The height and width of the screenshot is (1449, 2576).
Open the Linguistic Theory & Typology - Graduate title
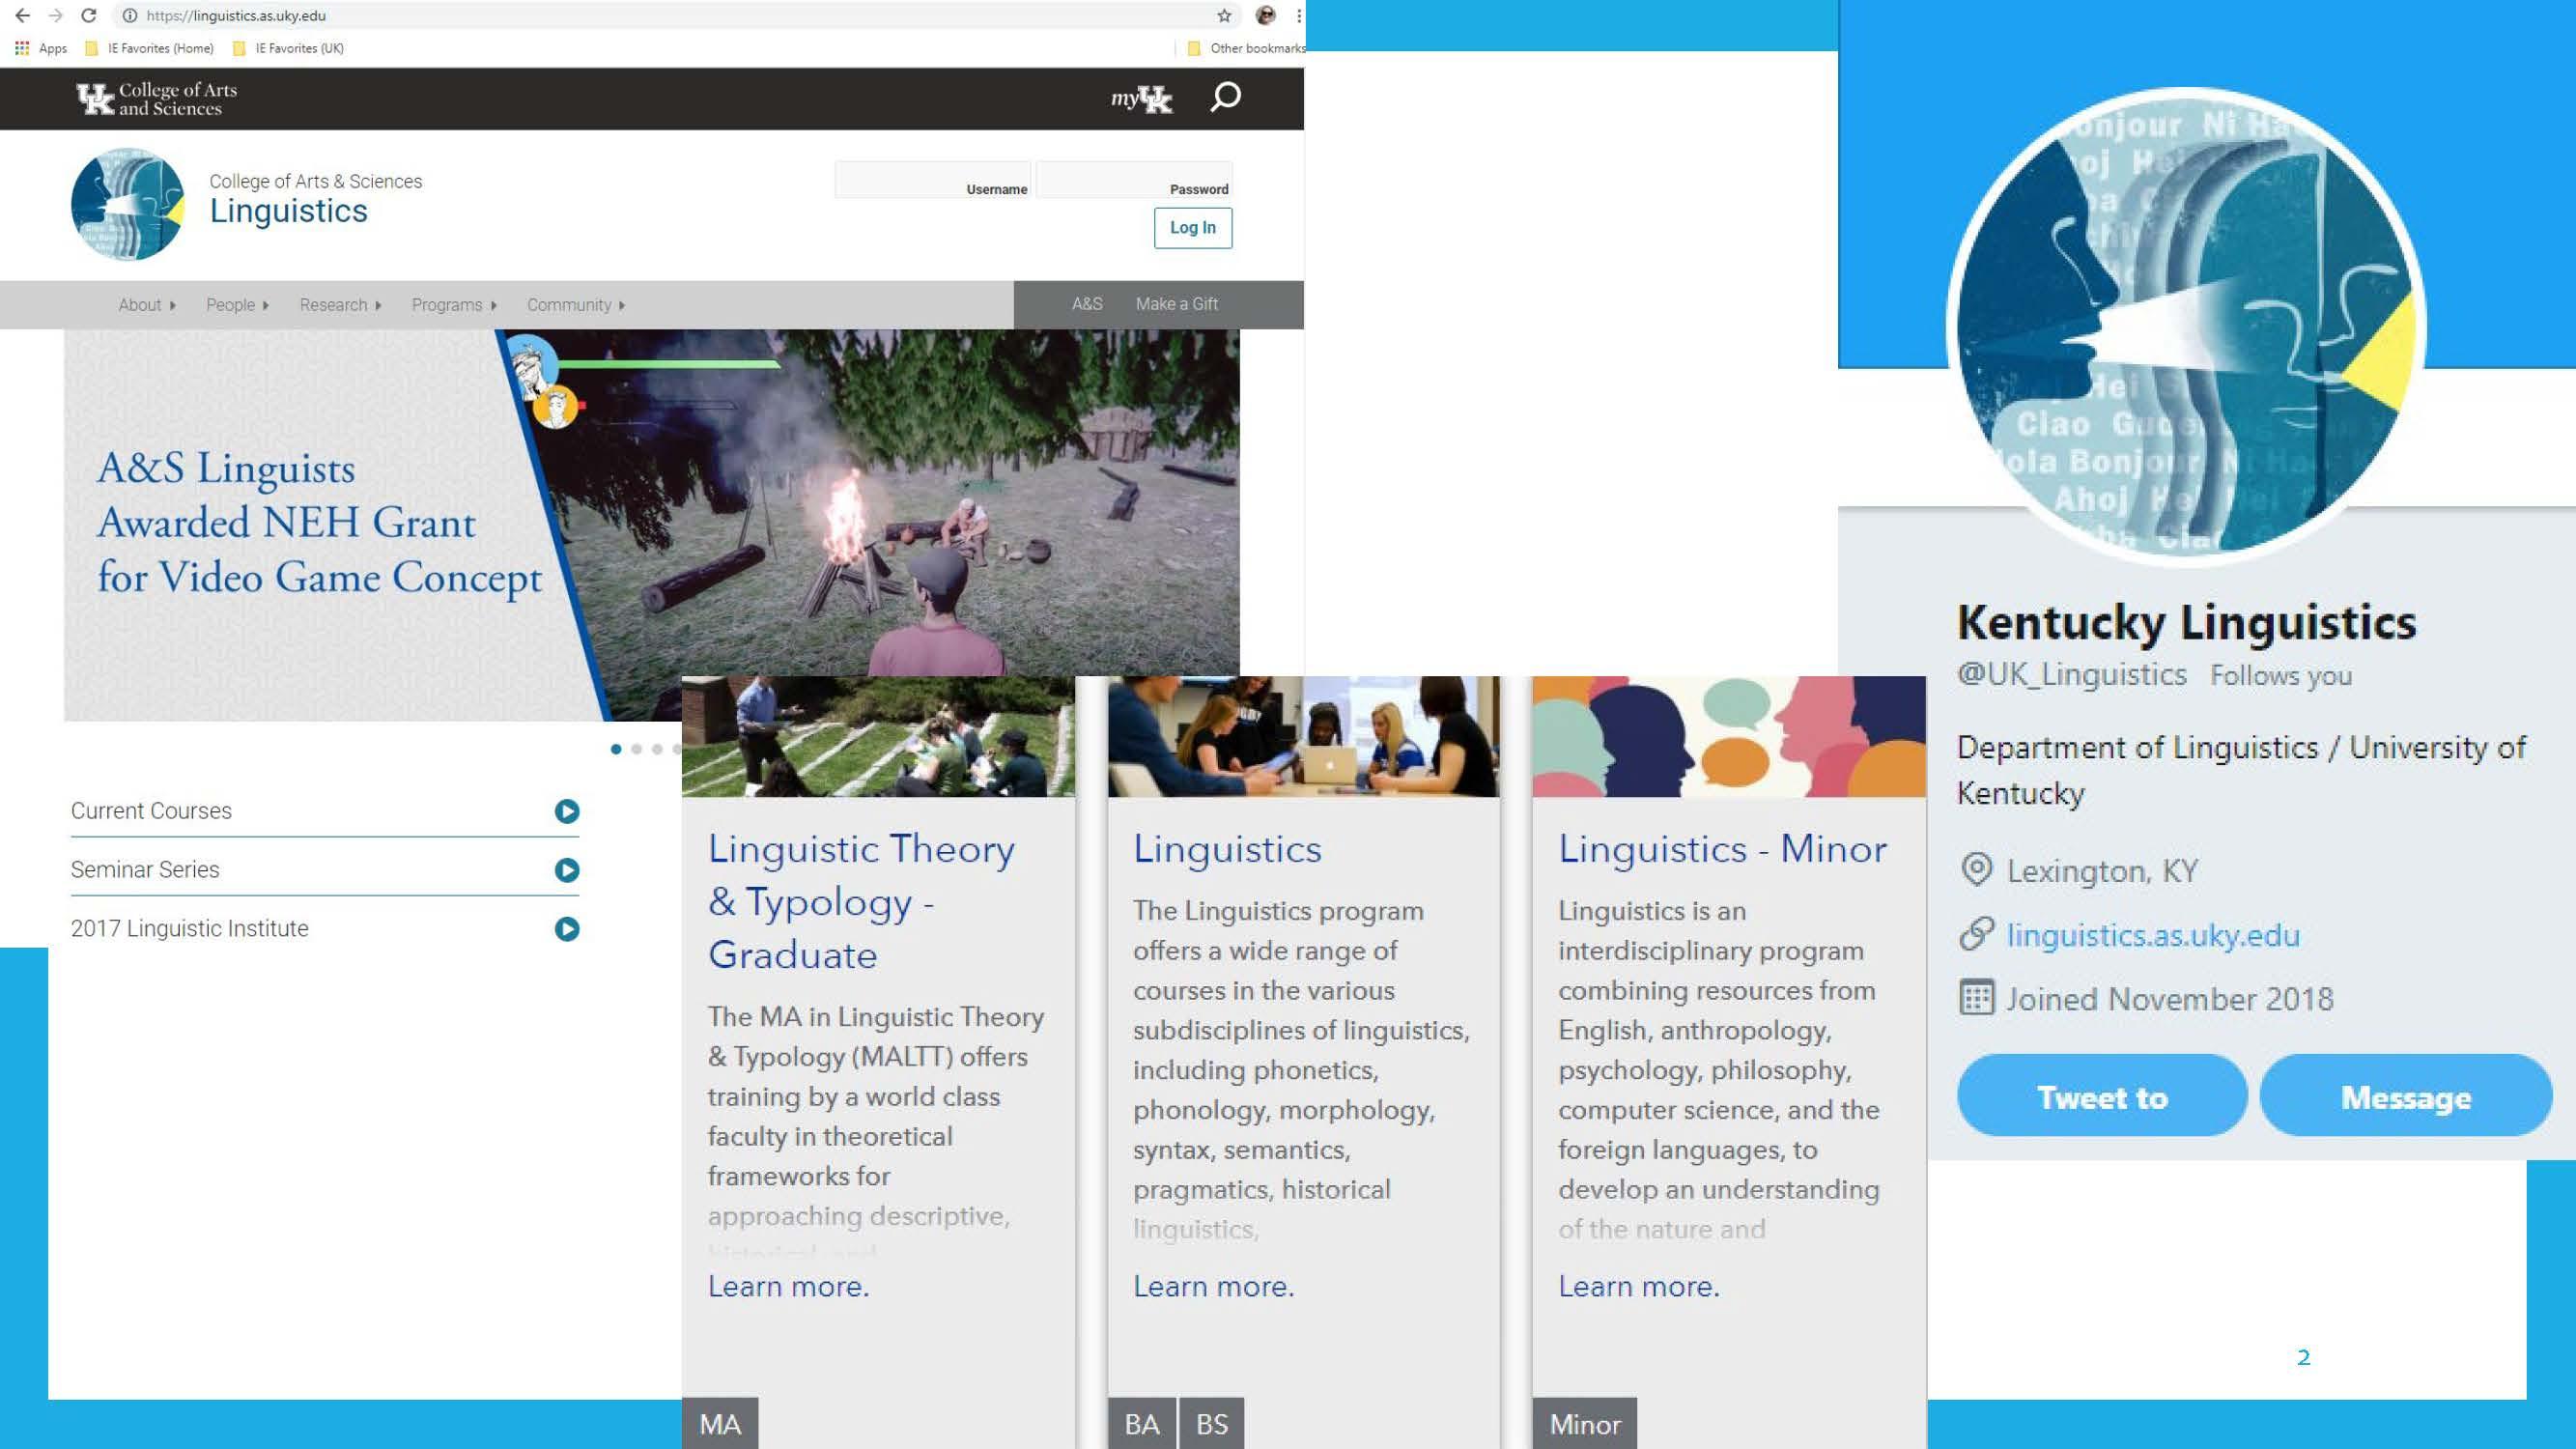[861, 901]
